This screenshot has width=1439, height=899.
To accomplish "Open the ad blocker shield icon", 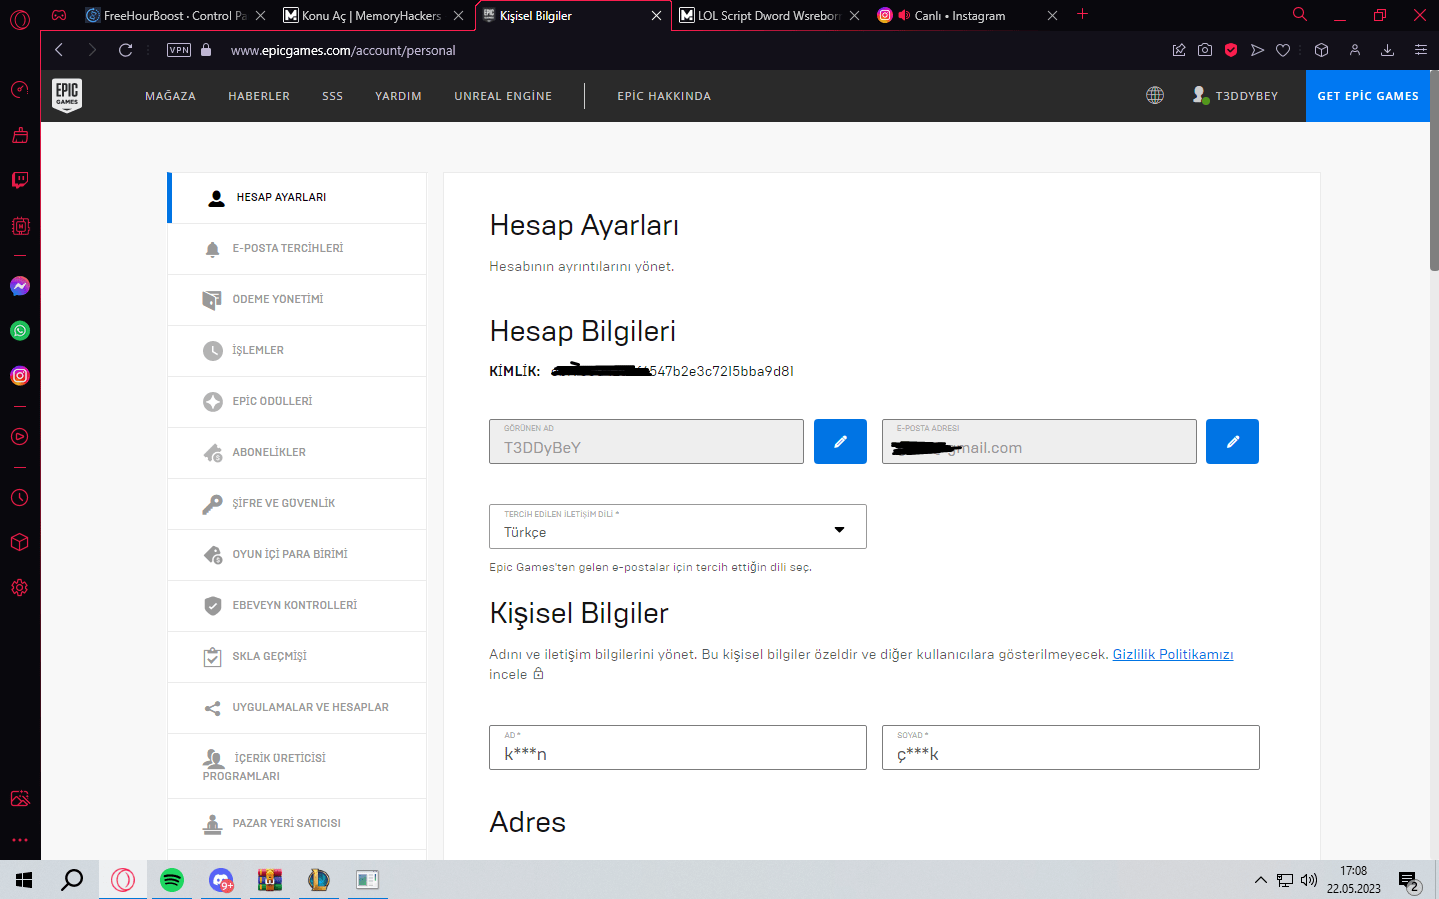I will [1231, 50].
